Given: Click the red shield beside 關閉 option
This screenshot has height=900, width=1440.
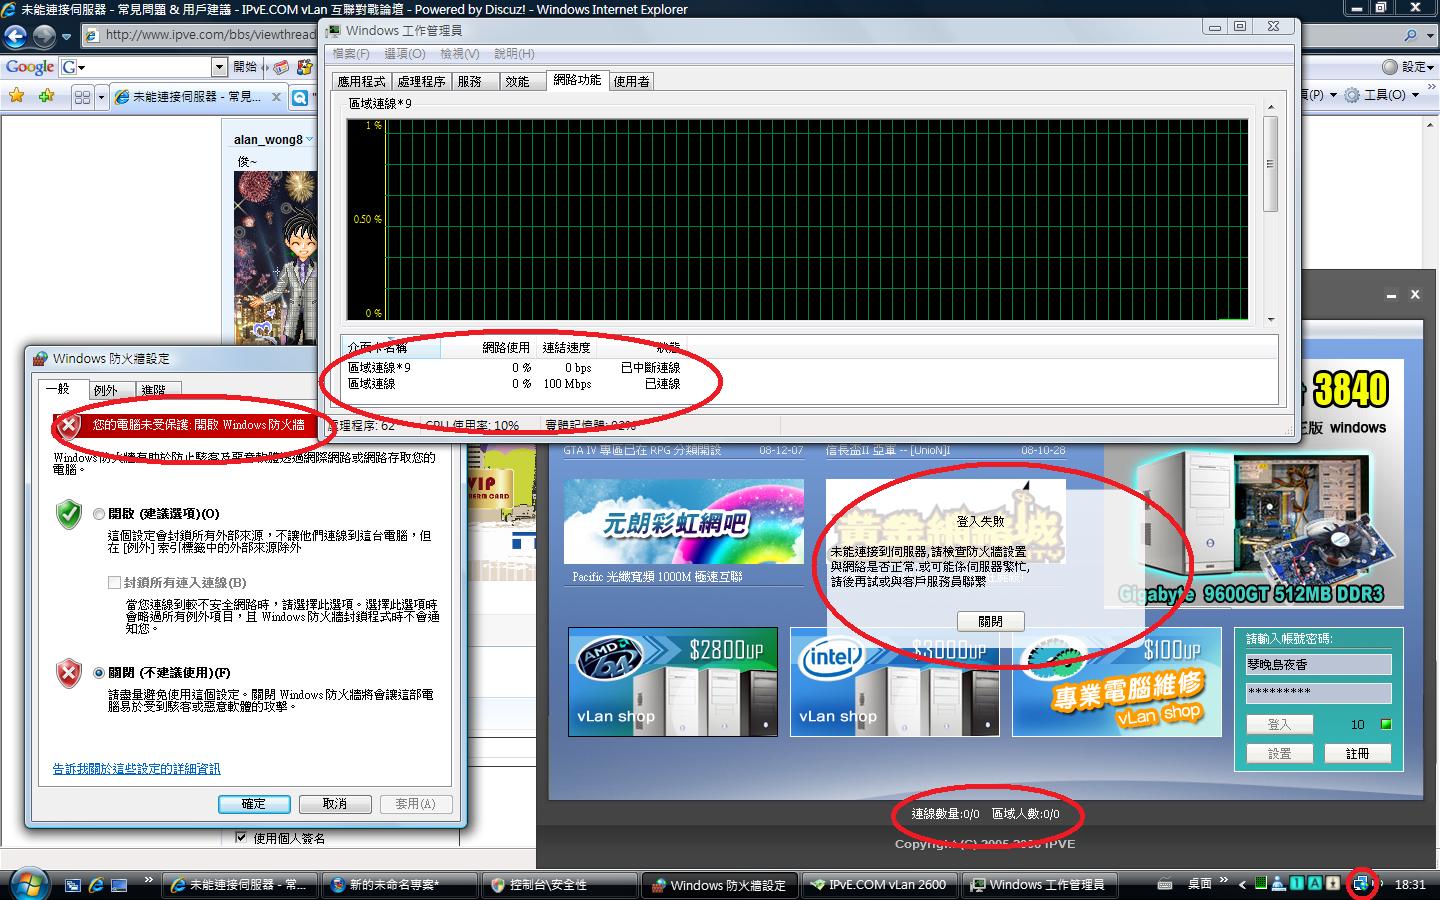Looking at the screenshot, I should tap(68, 673).
